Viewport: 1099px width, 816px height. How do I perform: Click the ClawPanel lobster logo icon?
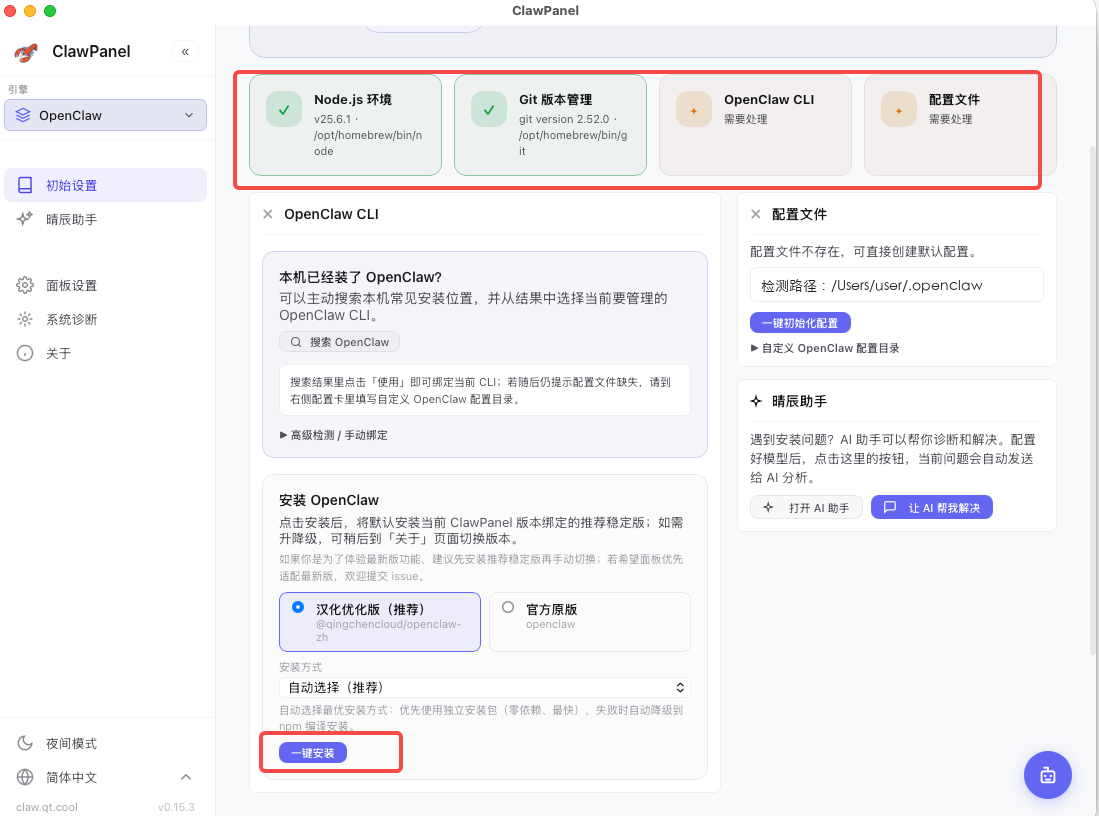click(x=26, y=52)
